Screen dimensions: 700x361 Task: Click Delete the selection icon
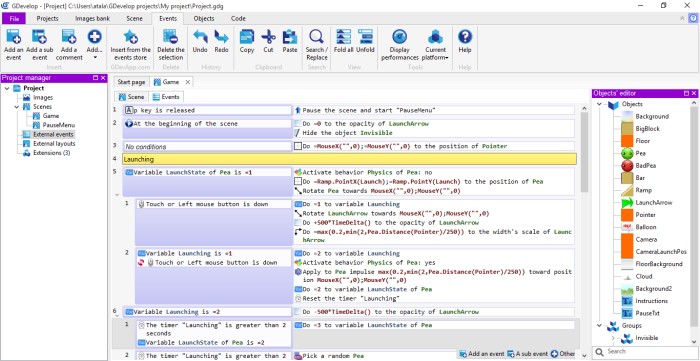click(x=171, y=37)
